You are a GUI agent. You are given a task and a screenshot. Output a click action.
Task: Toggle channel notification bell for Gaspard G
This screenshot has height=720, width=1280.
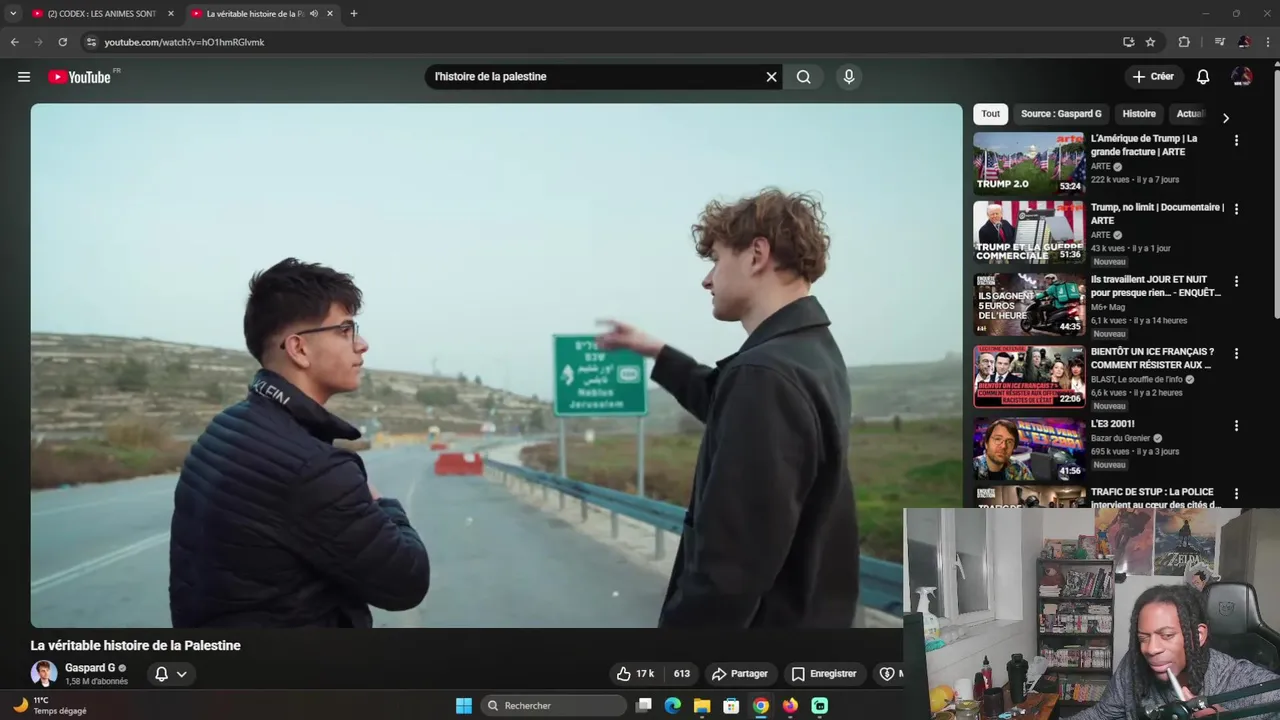[161, 674]
